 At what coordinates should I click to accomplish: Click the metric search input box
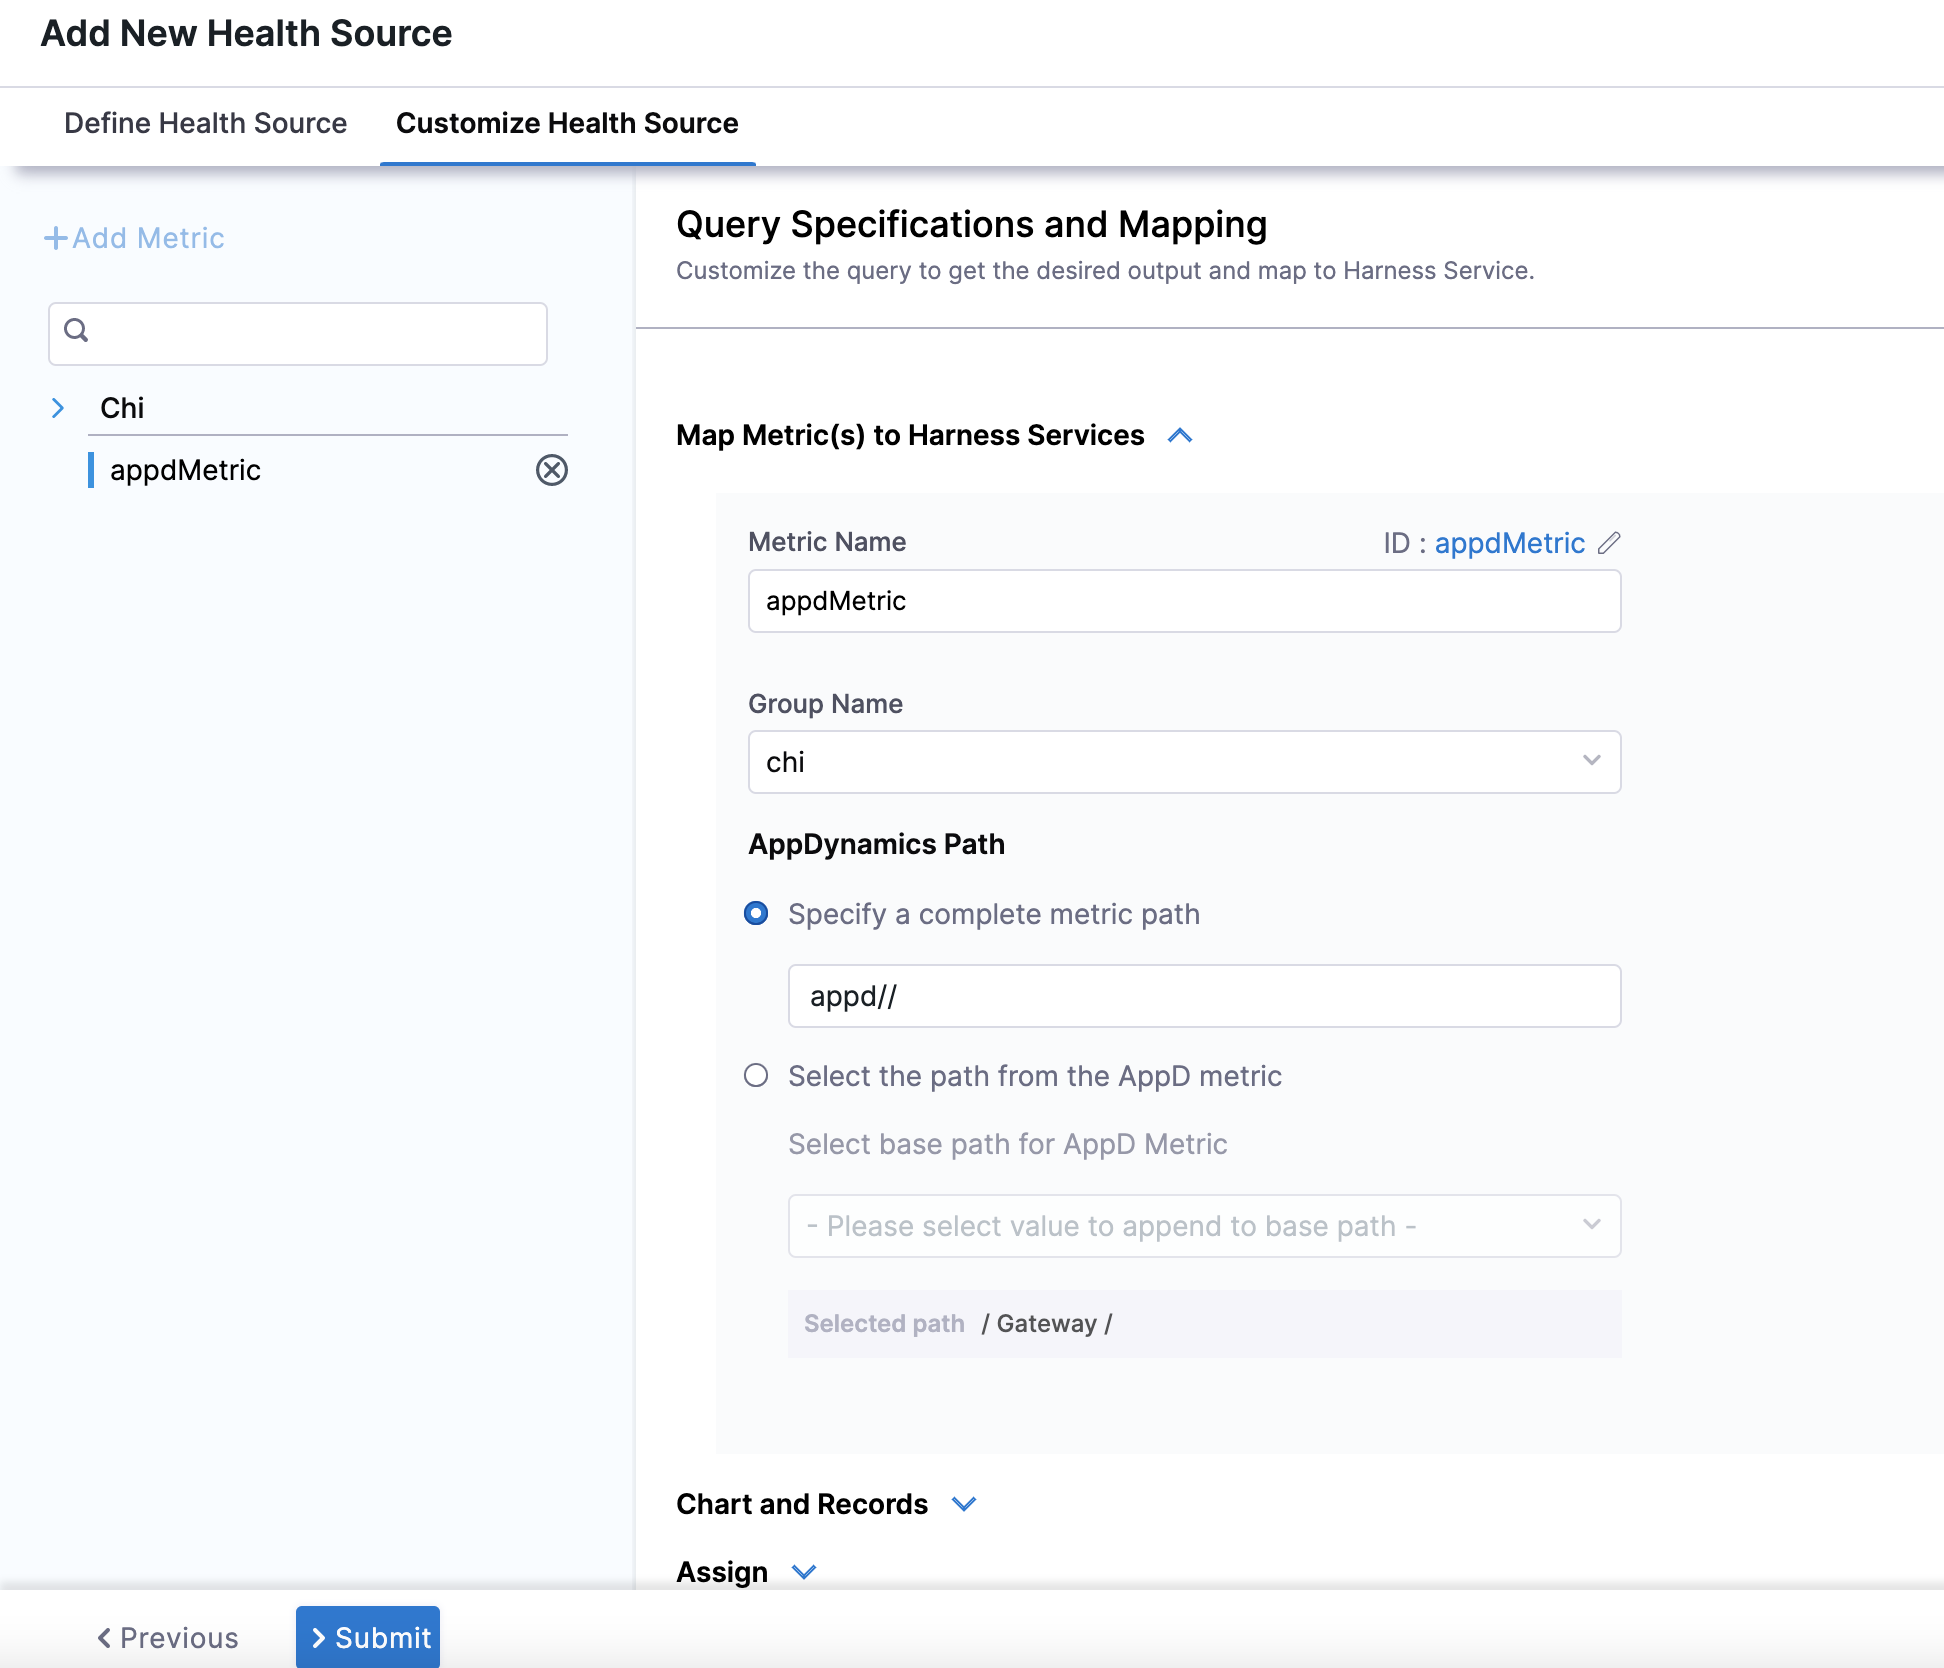tap(310, 334)
